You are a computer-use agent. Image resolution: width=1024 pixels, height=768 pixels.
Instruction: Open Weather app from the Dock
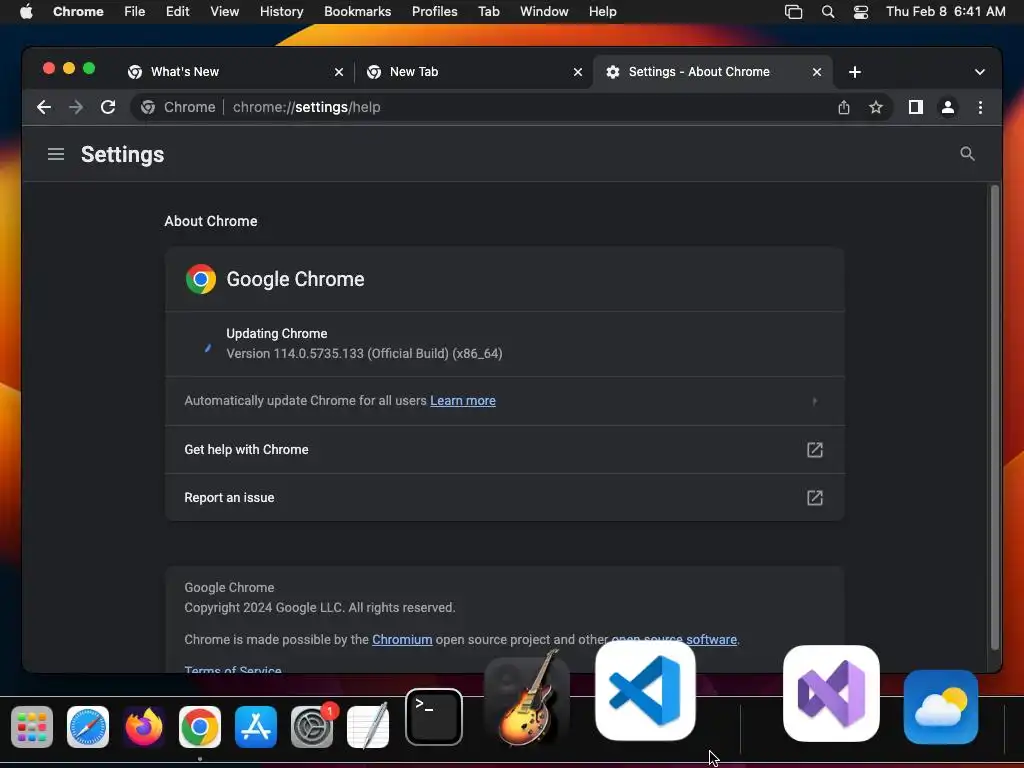[x=941, y=707]
